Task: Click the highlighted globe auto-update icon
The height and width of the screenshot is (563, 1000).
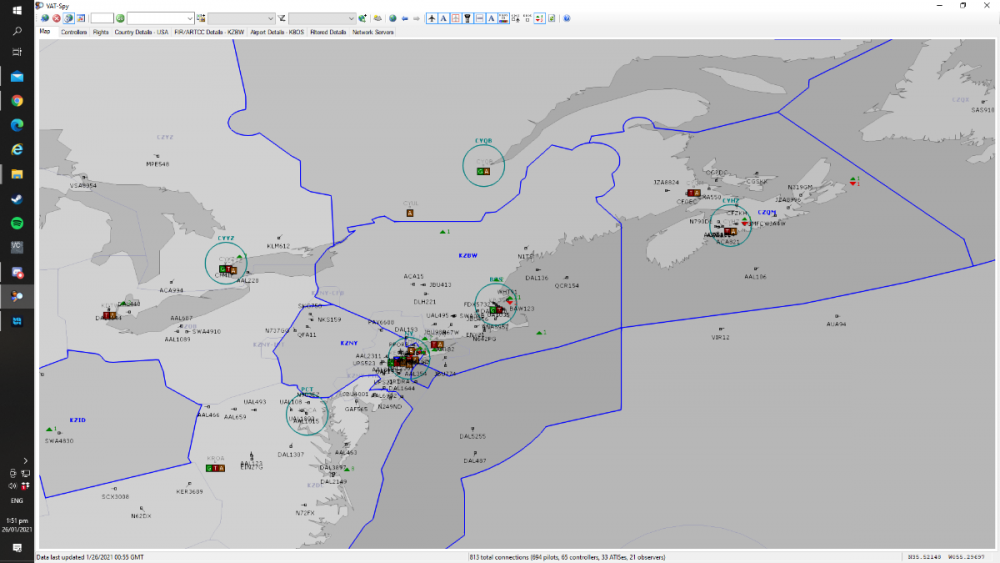Action: coord(68,18)
